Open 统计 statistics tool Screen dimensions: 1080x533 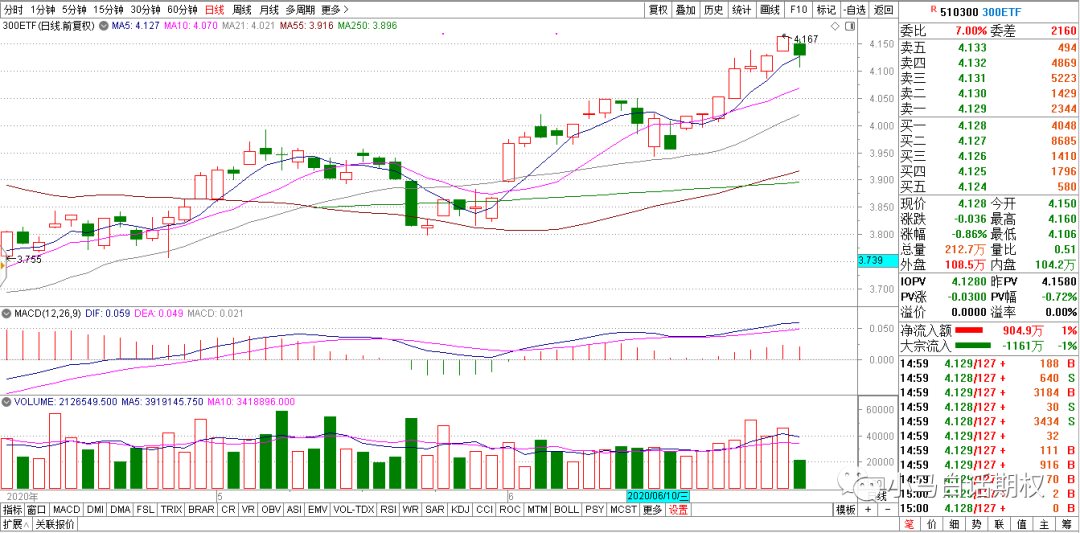pyautogui.click(x=741, y=10)
